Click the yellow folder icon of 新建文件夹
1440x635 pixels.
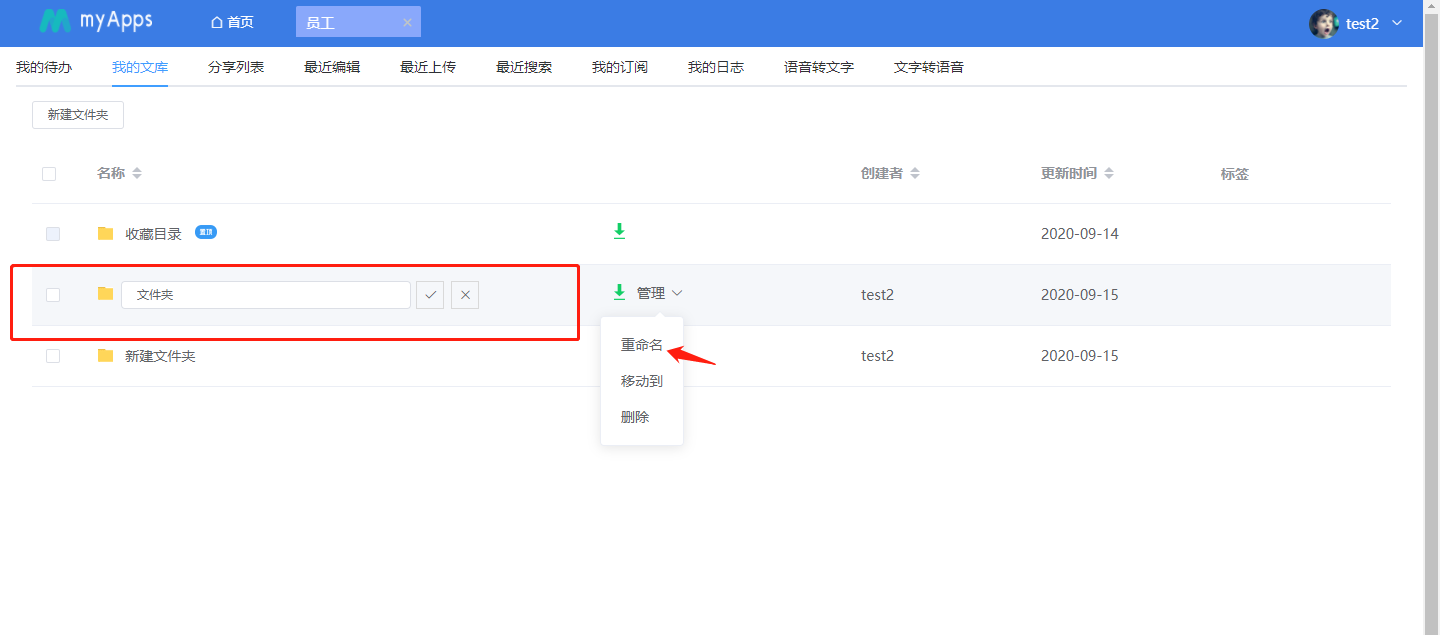point(105,355)
